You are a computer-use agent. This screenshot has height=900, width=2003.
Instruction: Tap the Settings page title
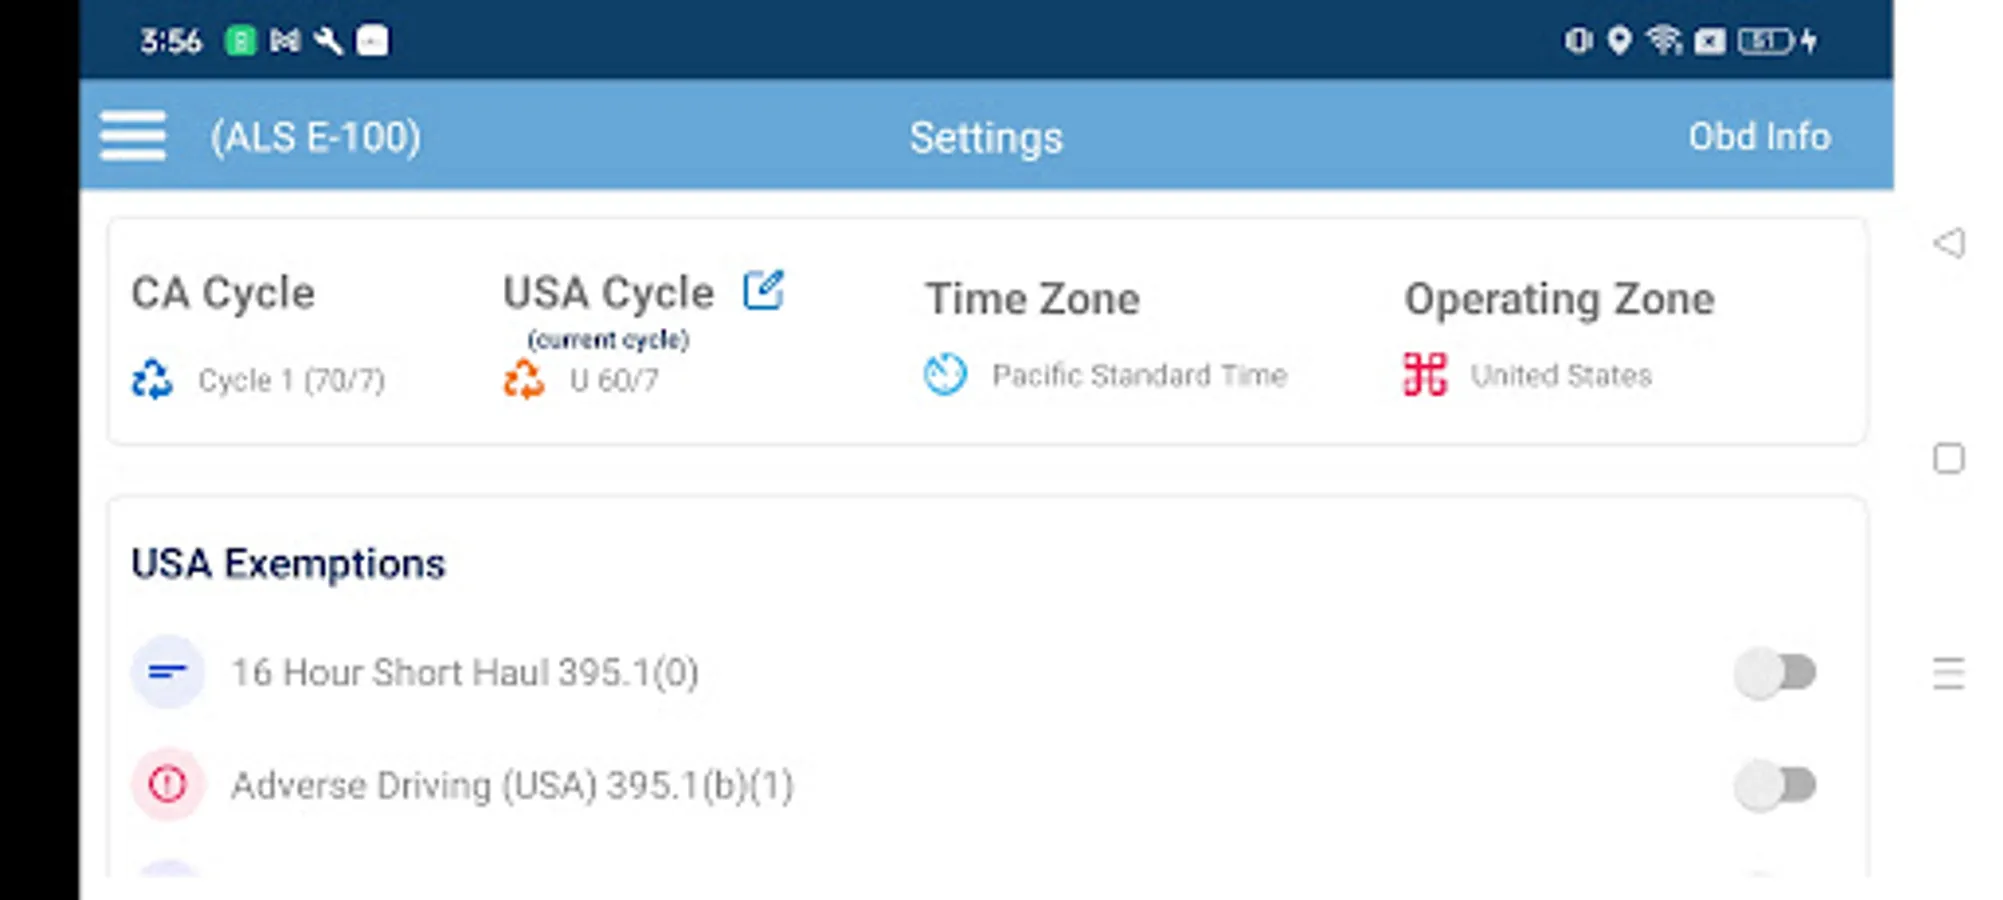(985, 138)
